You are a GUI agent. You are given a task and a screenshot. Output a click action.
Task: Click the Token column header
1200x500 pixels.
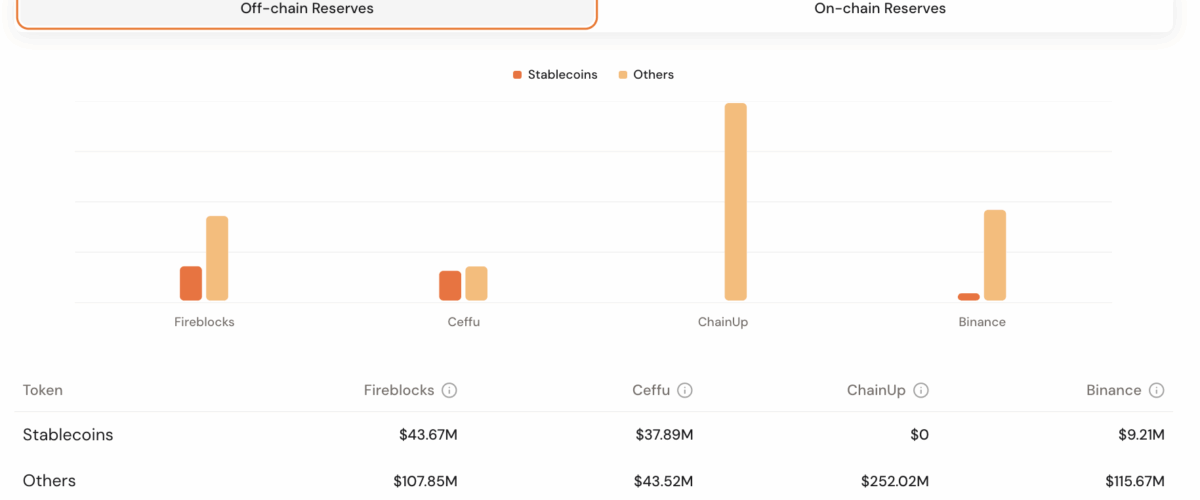43,391
